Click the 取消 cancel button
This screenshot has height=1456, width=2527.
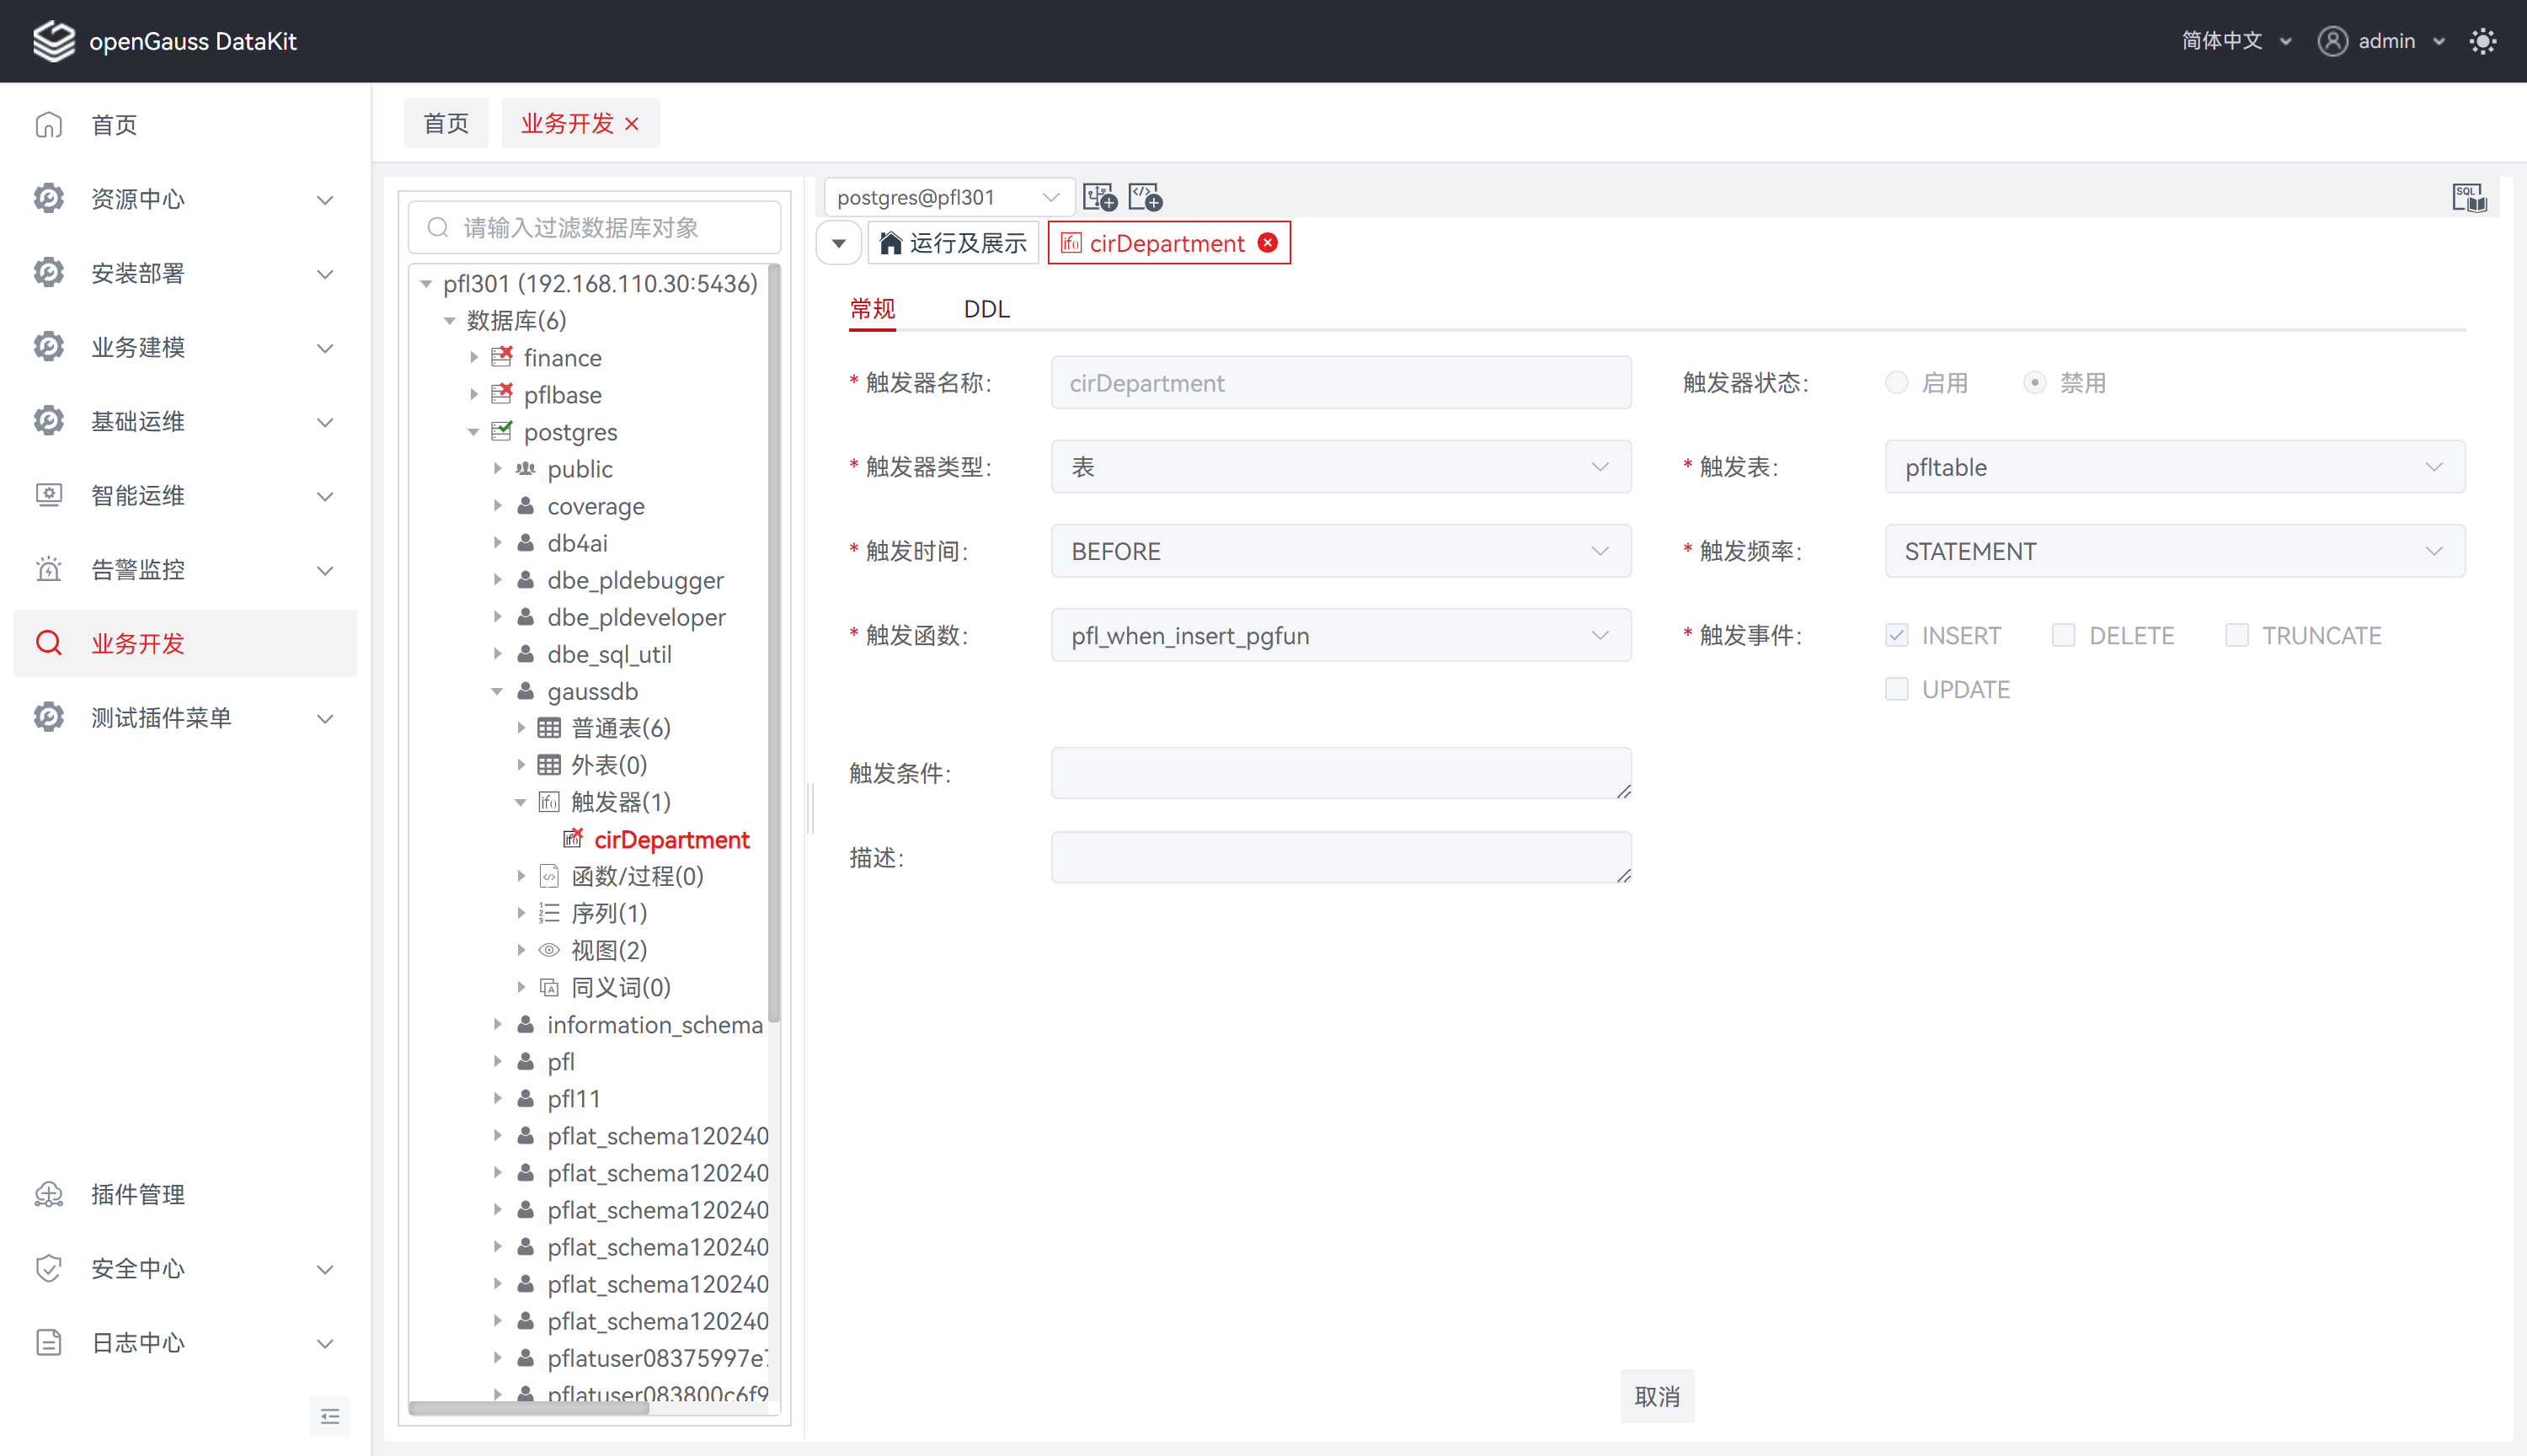click(1657, 1396)
